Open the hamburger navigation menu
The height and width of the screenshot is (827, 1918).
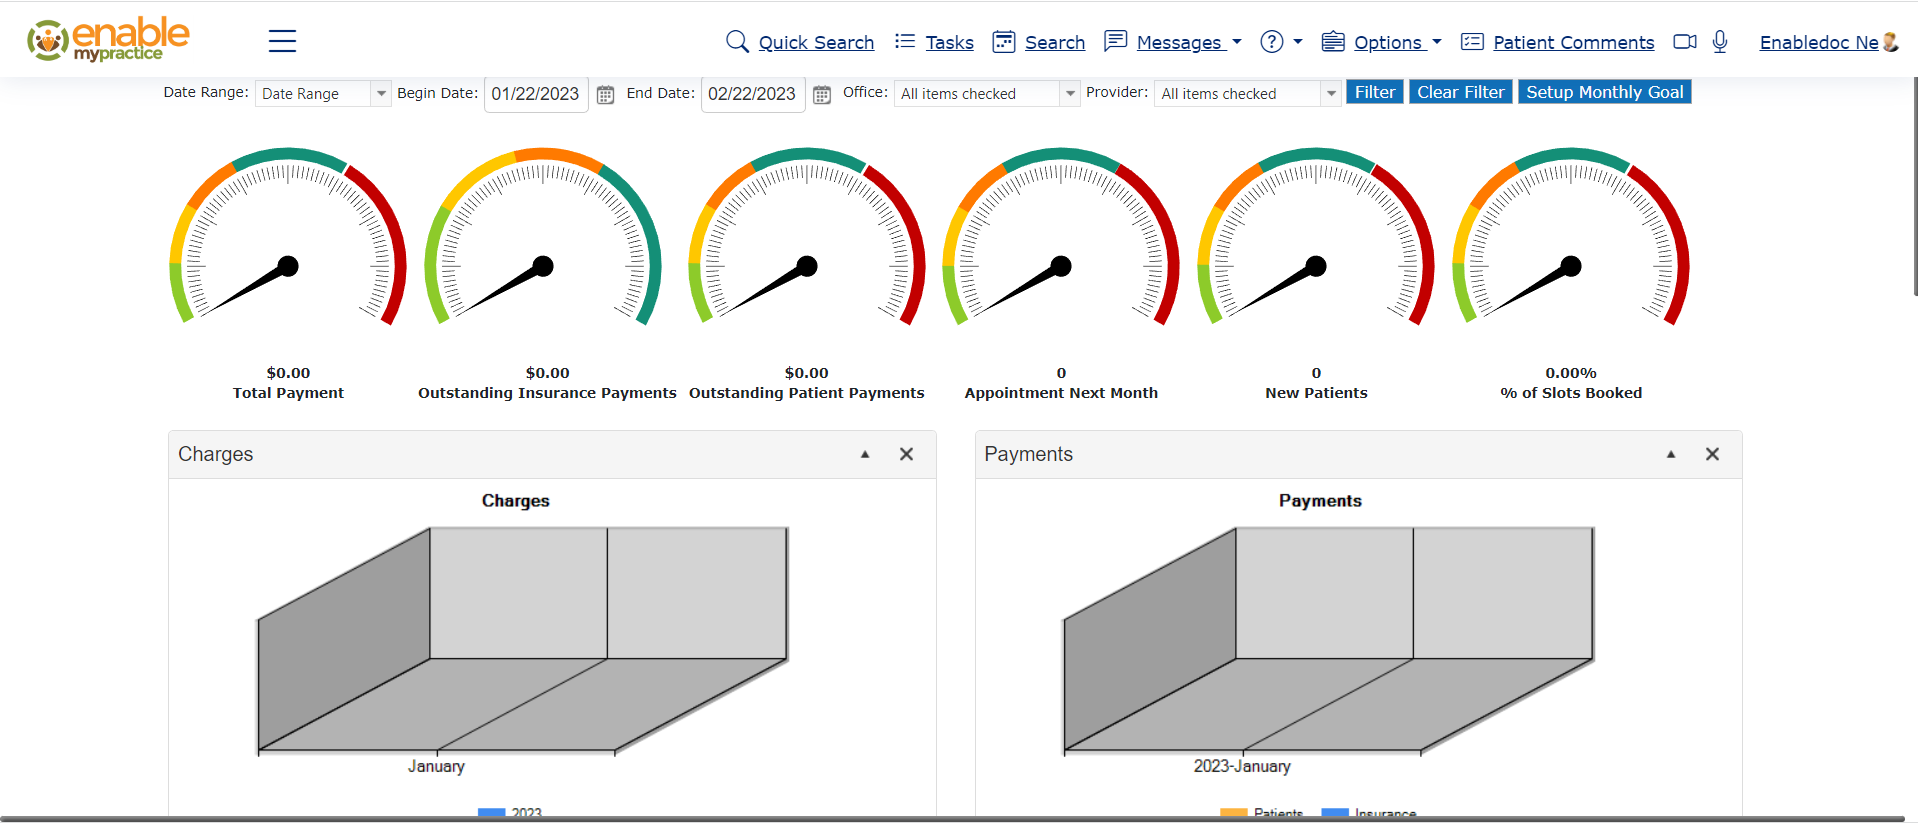(282, 41)
